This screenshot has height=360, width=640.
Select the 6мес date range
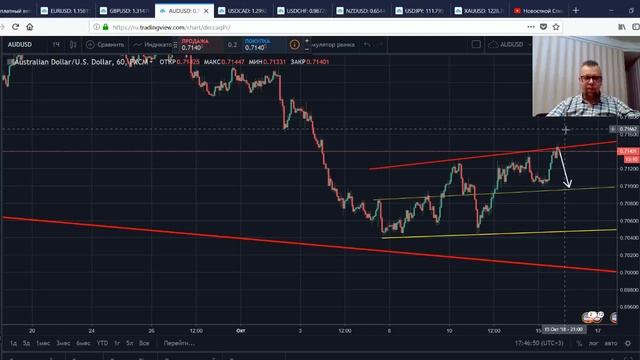[83, 343]
